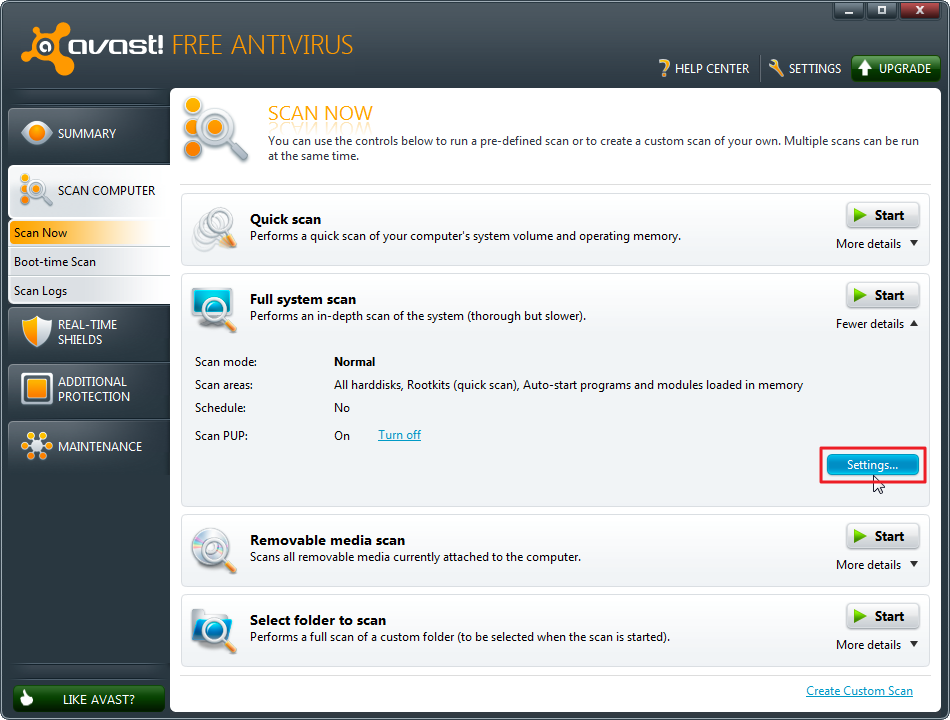Click the Removable media scan disc icon
Image resolution: width=950 pixels, height=720 pixels.
tap(214, 550)
